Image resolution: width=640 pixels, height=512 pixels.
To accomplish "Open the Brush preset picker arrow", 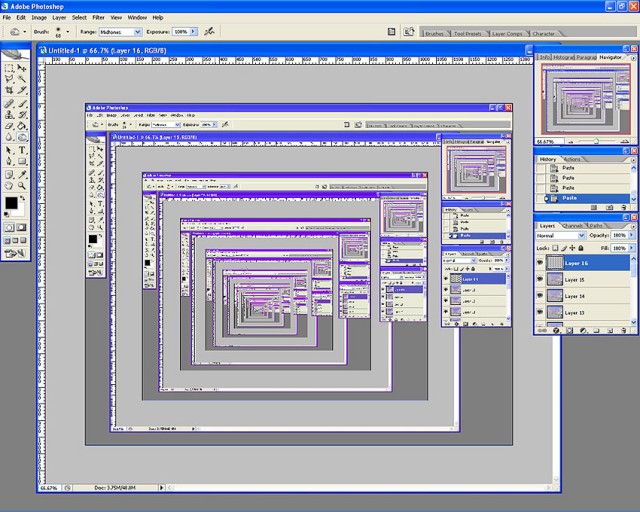I will (67, 32).
